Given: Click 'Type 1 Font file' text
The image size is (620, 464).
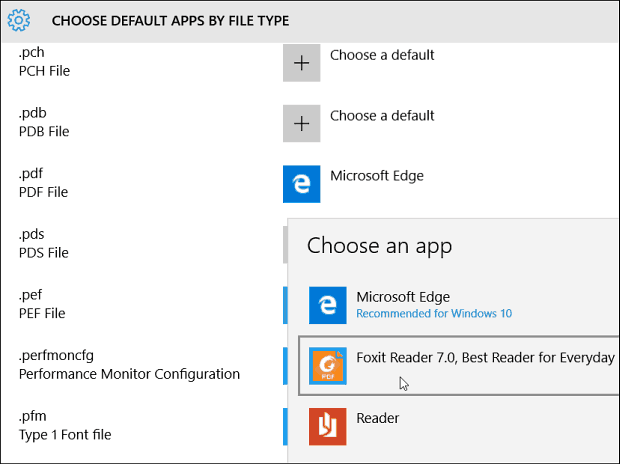Looking at the screenshot, I should coord(65,435).
